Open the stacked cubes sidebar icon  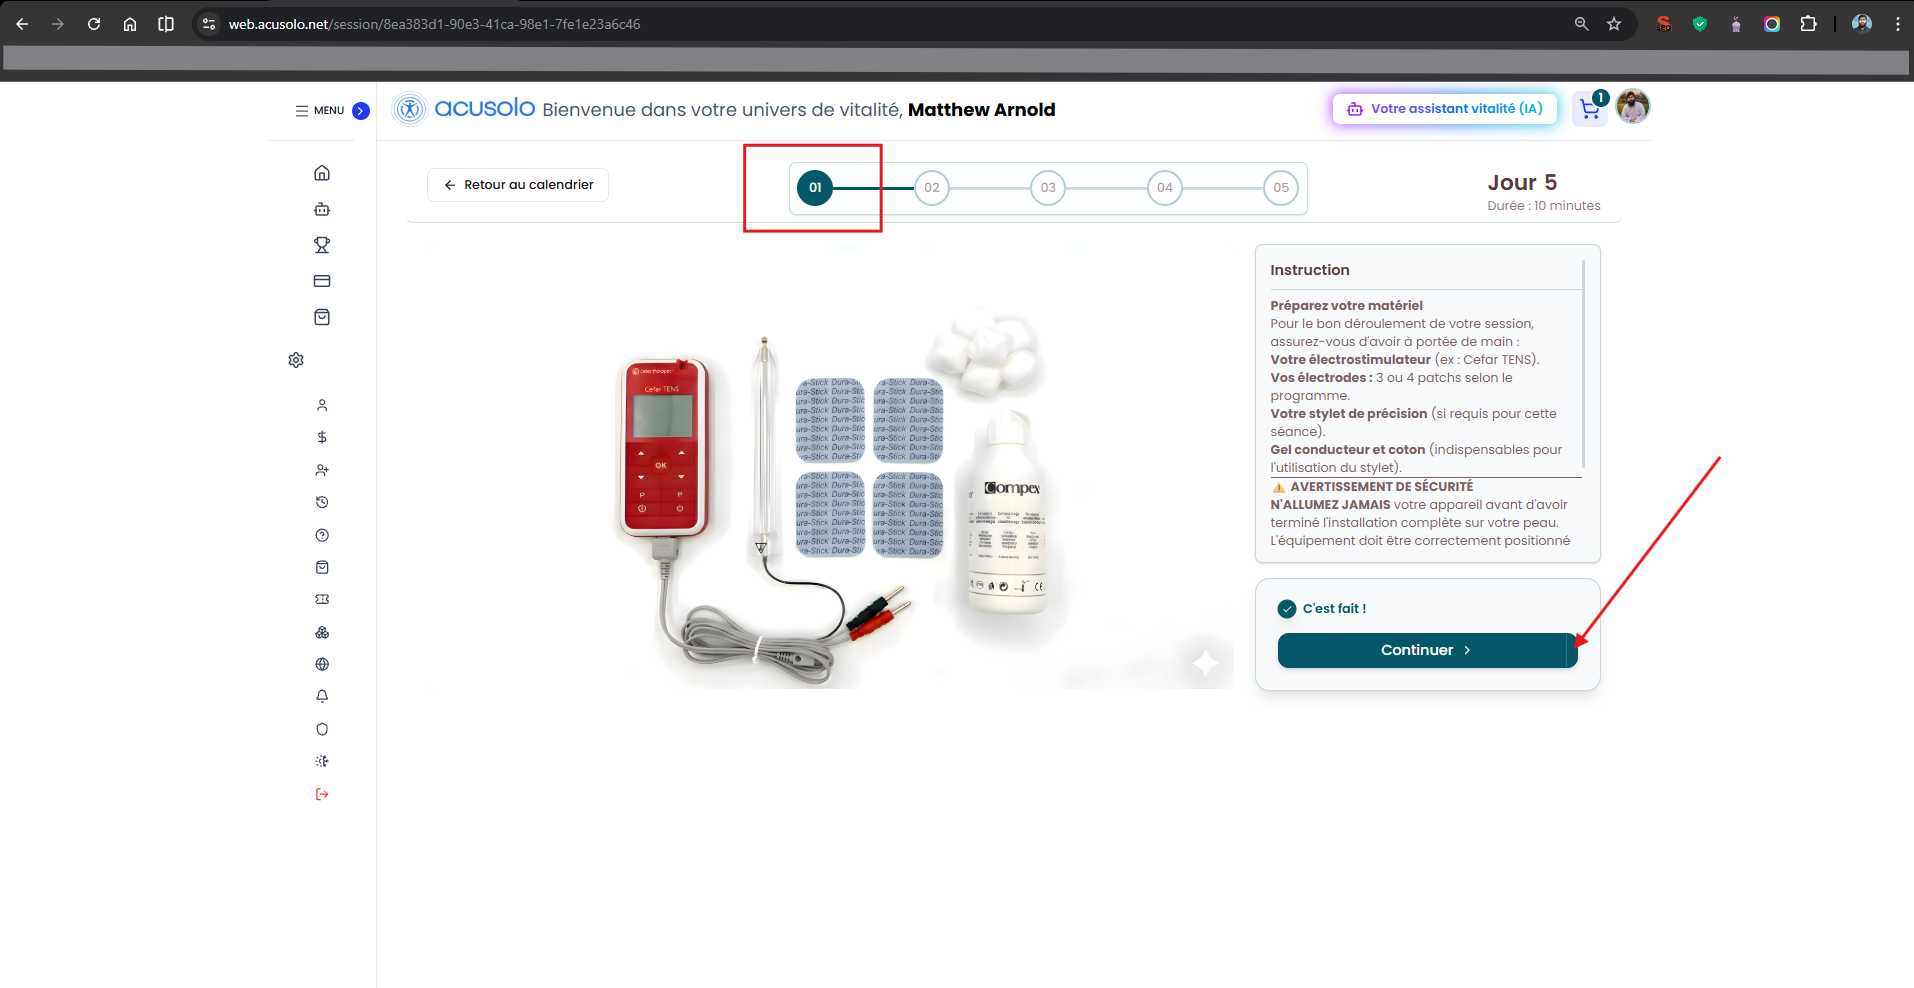pos(322,632)
